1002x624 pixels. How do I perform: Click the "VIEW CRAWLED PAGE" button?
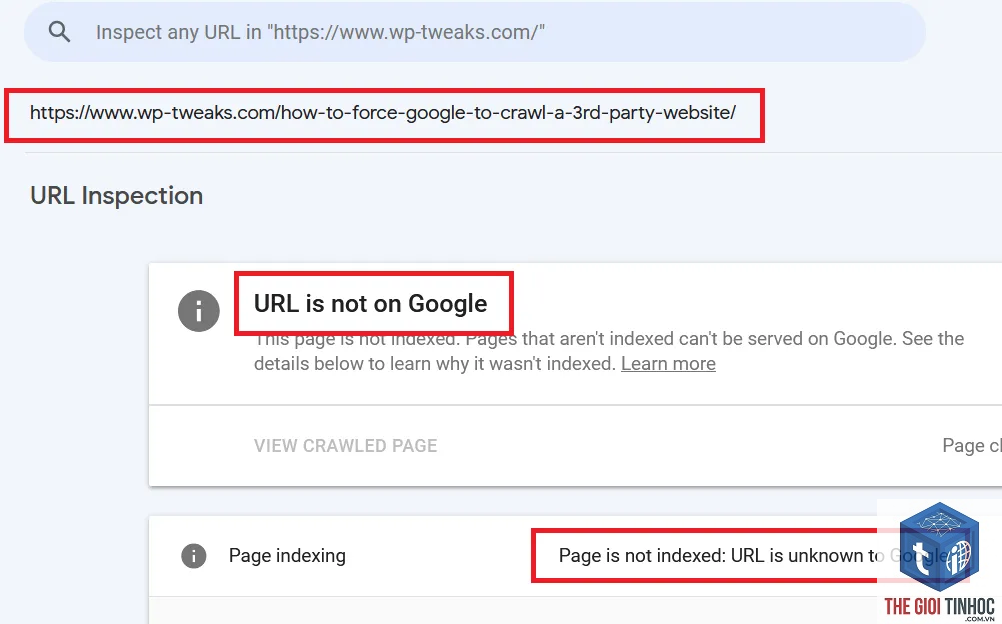[345, 446]
